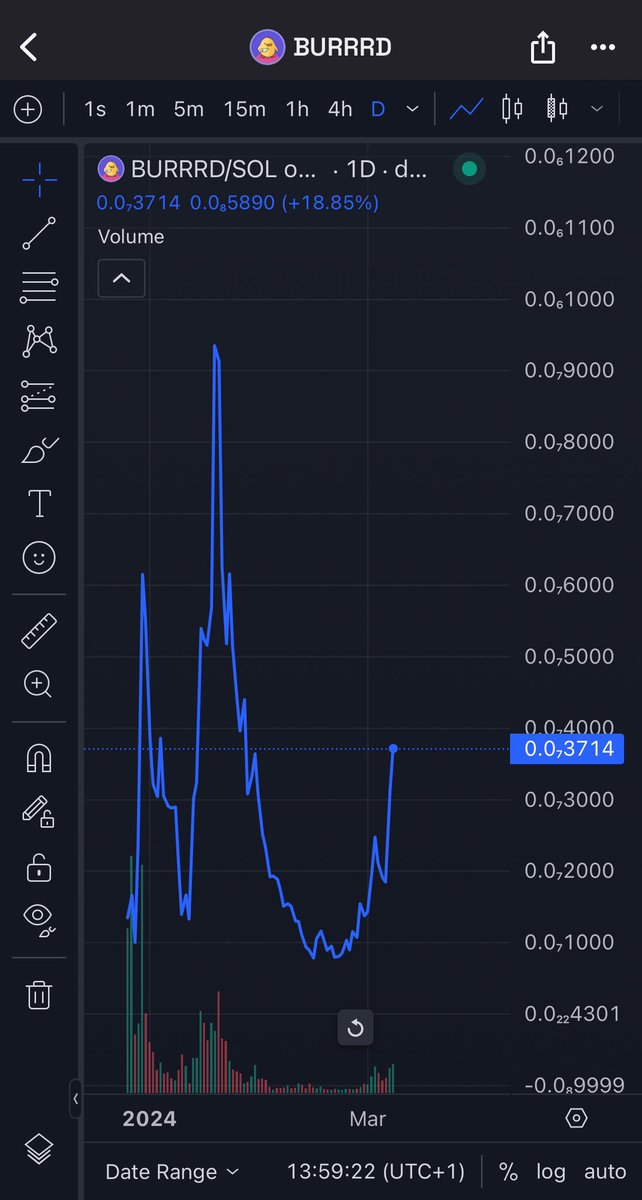Click the 13:59:22 (UTC+1) timezone

coord(377,1172)
